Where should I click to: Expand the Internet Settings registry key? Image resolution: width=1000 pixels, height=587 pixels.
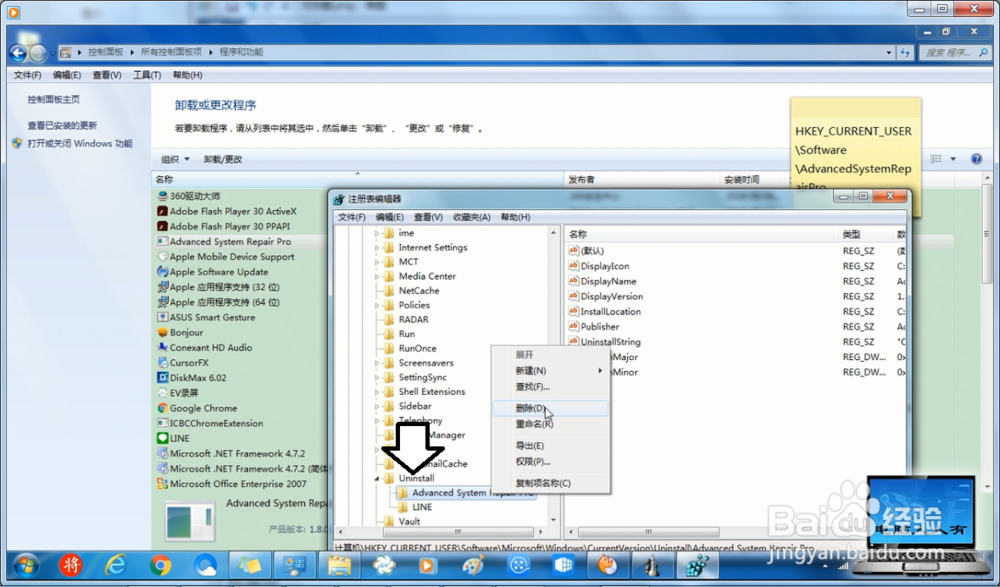point(377,248)
